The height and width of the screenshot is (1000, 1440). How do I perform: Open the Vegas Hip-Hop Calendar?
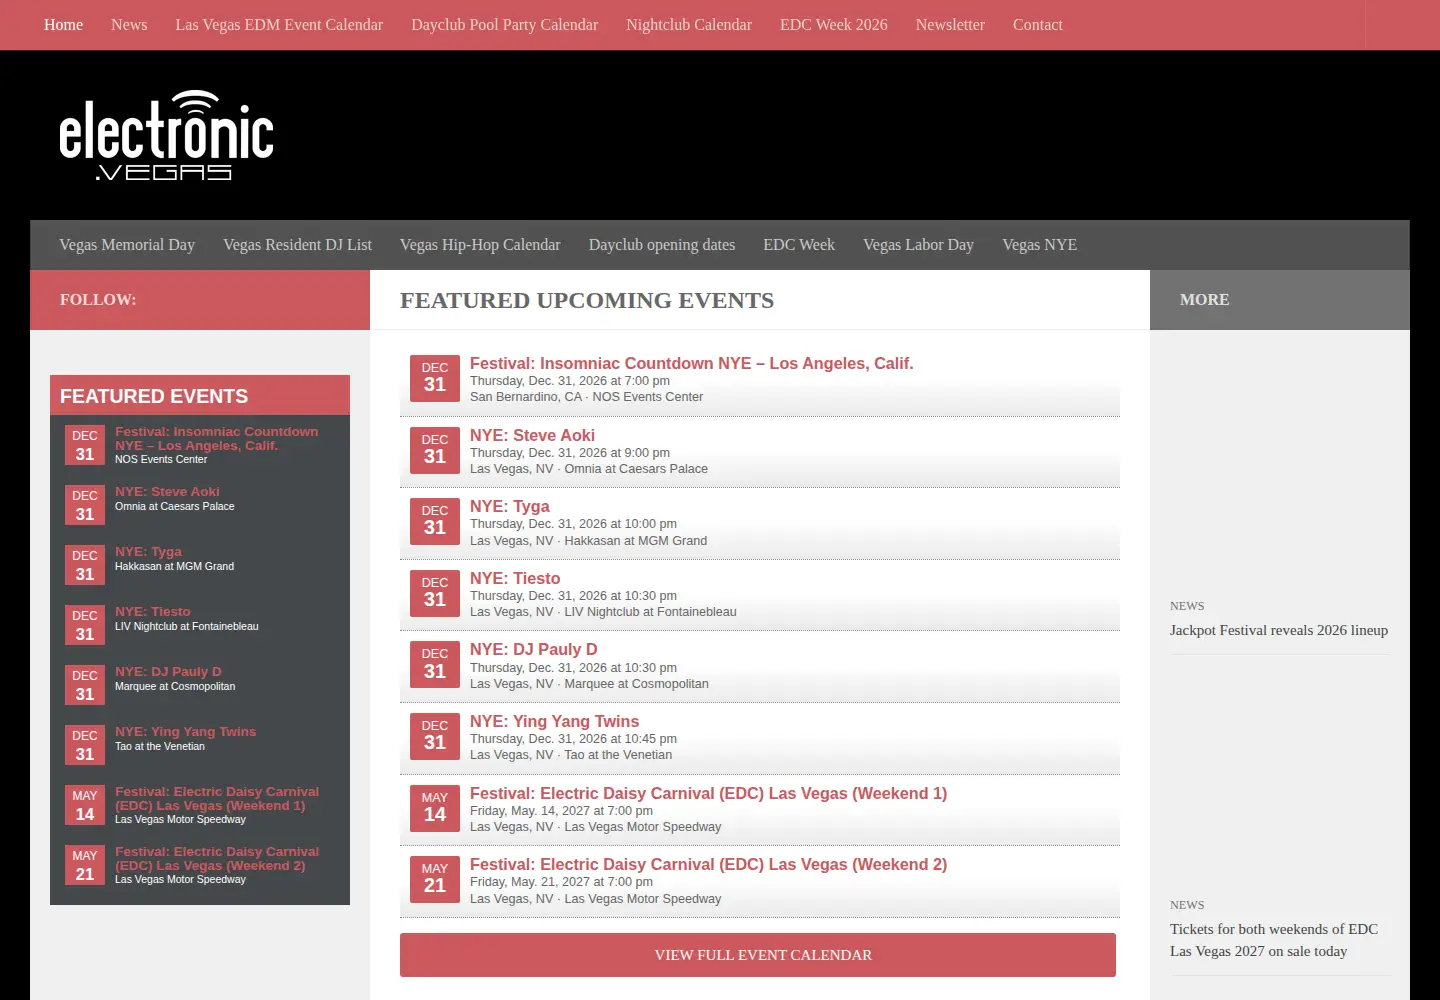coord(480,245)
